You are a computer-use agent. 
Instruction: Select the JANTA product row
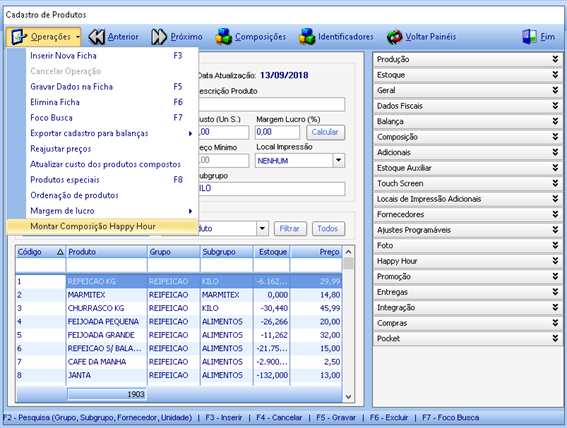tap(179, 376)
